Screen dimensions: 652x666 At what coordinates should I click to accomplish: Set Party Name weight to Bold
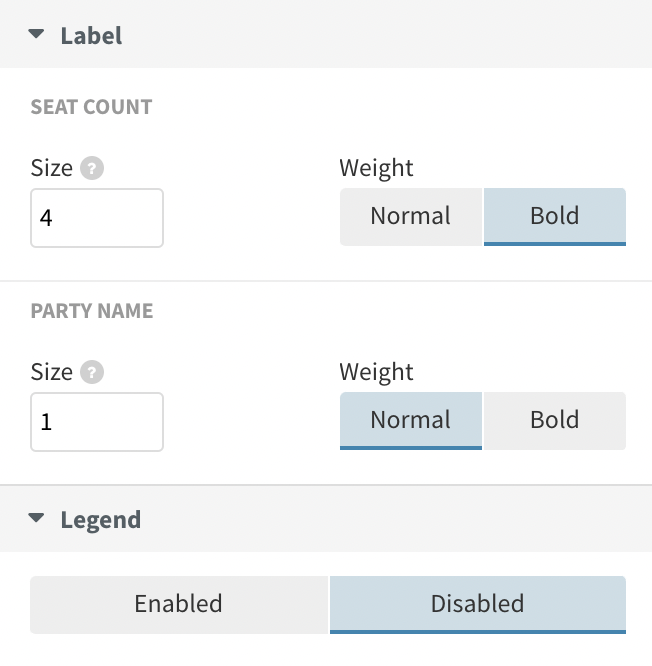click(x=555, y=420)
